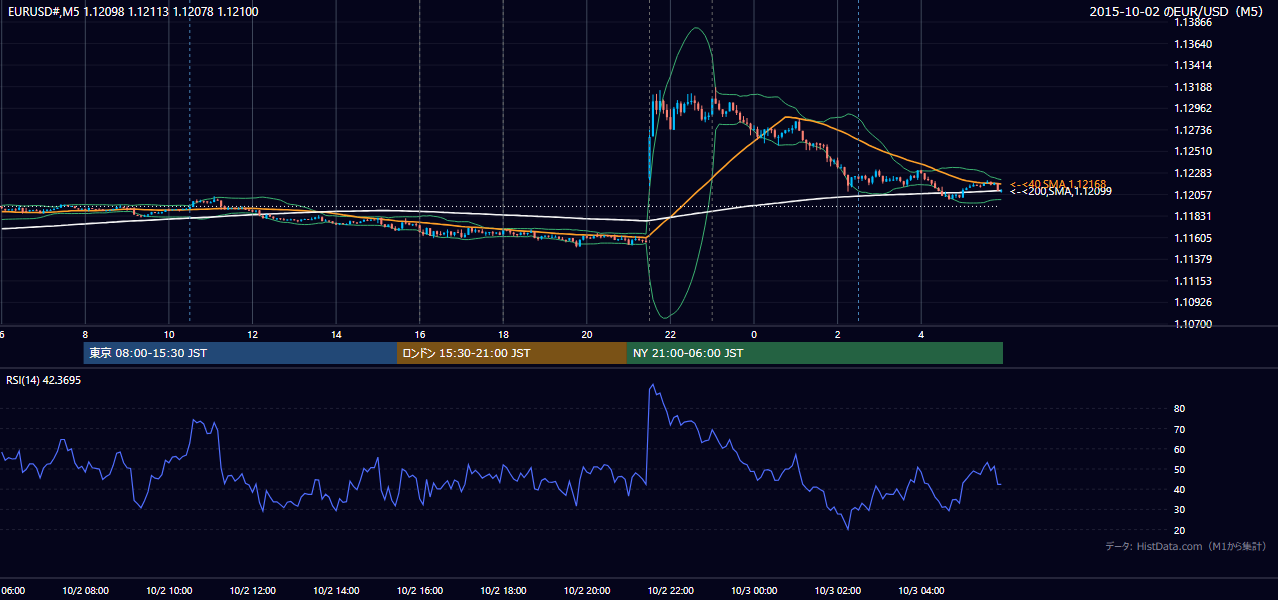Select the NY 21:00-06:00 JST session bar
This screenshot has width=1278, height=600.
tap(815, 353)
